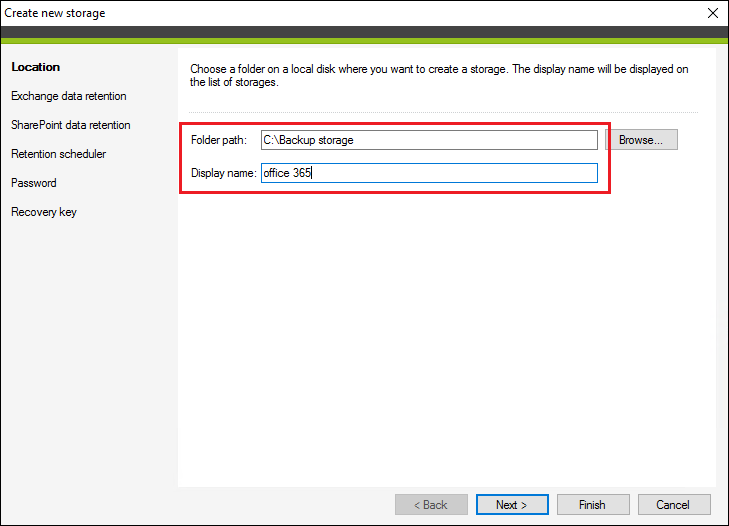
Task: Cancel the storage creation wizard
Action: click(674, 505)
